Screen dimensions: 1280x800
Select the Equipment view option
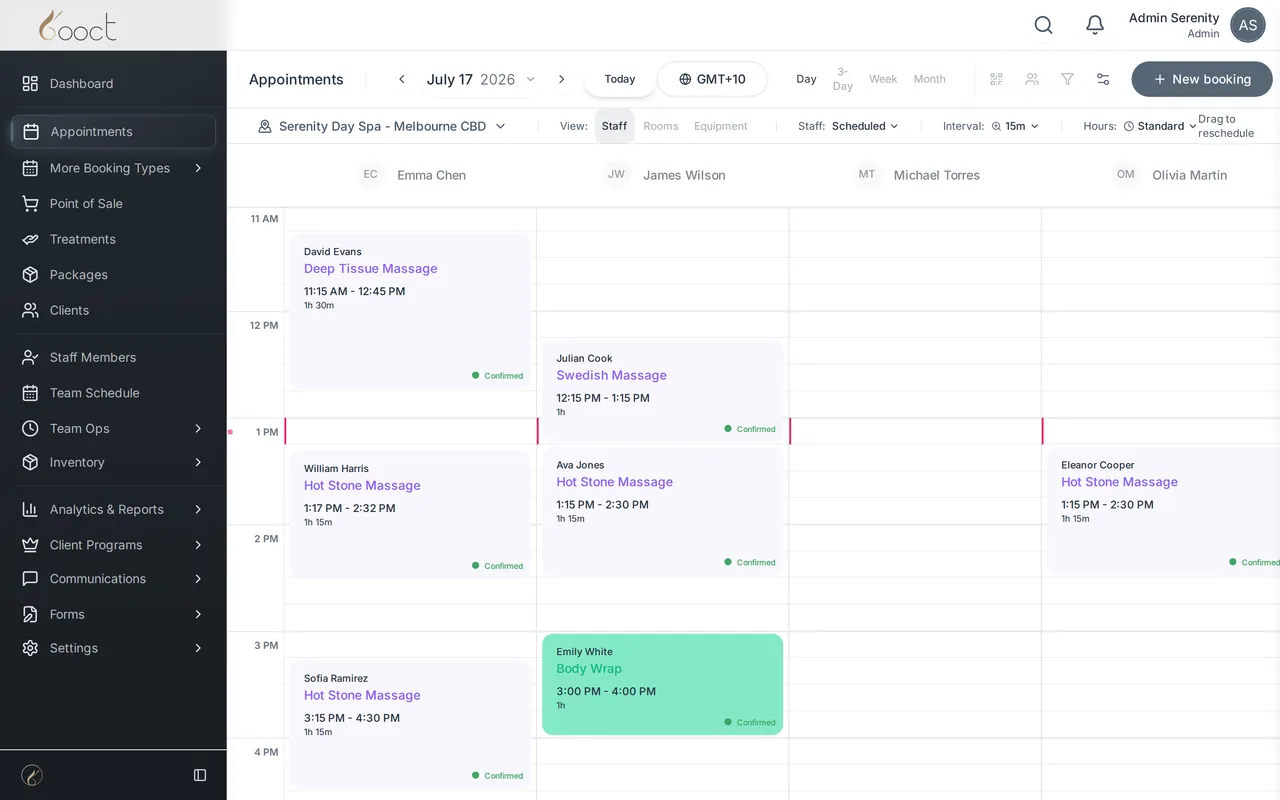point(721,126)
